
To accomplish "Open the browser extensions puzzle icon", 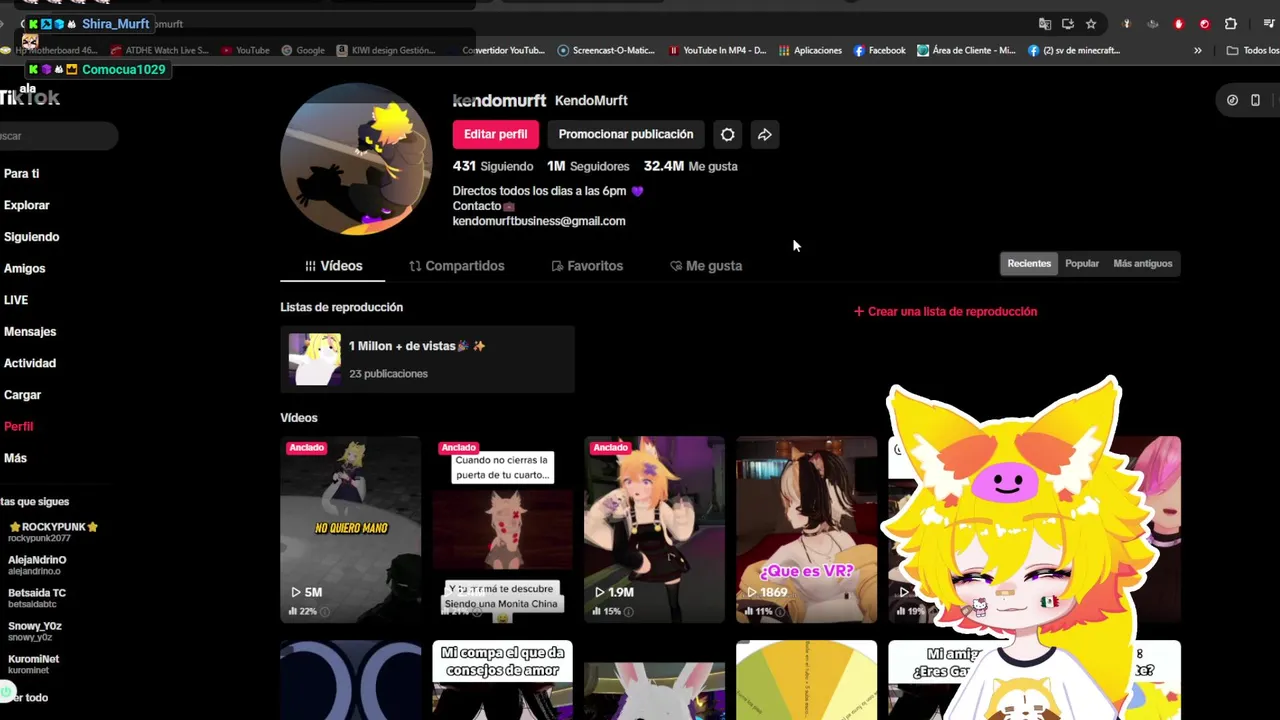I will pyautogui.click(x=1231, y=24).
